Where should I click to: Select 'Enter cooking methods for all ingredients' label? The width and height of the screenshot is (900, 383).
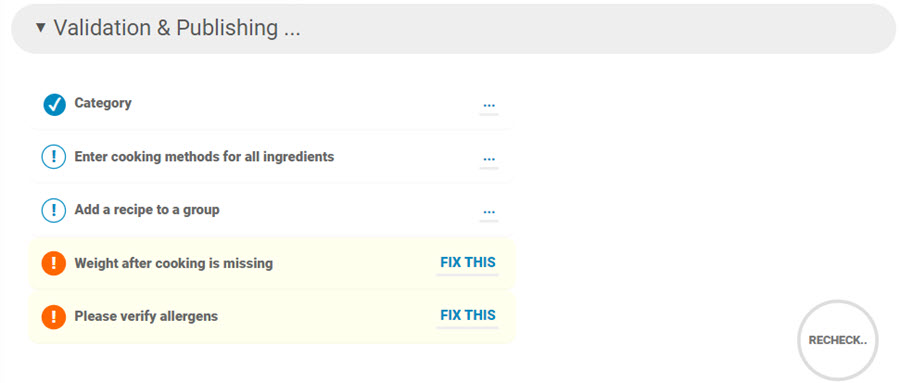[x=204, y=156]
